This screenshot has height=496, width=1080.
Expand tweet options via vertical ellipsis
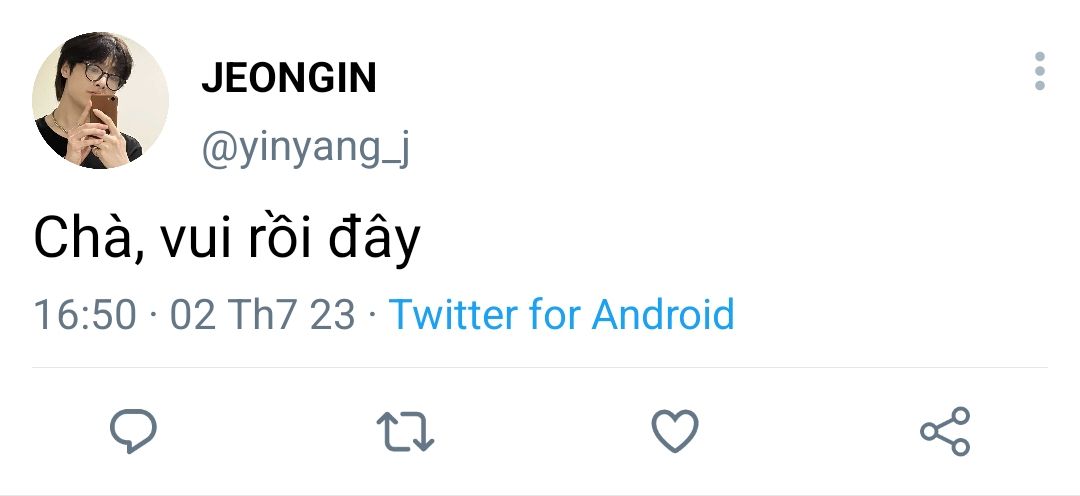pyautogui.click(x=1040, y=72)
